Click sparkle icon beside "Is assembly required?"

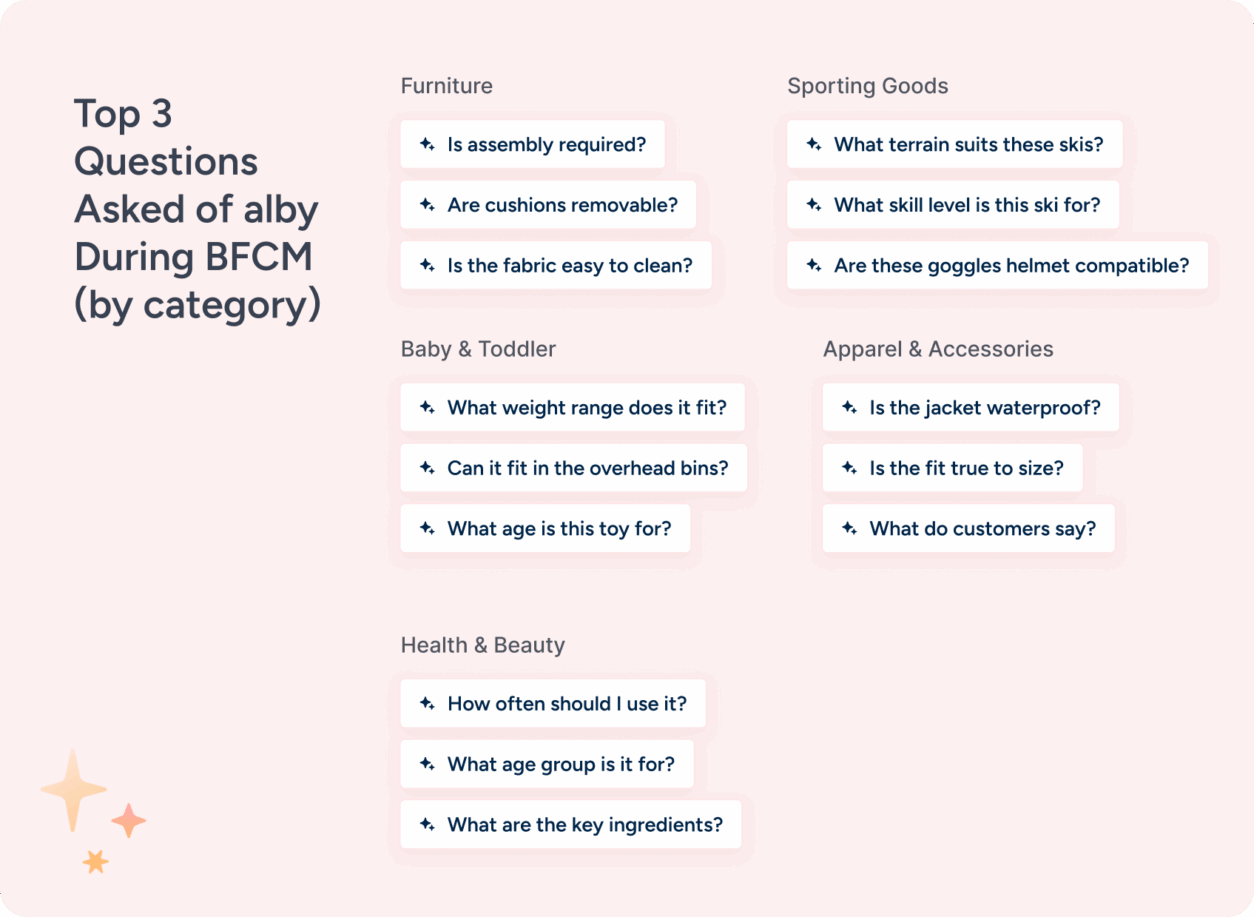427,145
